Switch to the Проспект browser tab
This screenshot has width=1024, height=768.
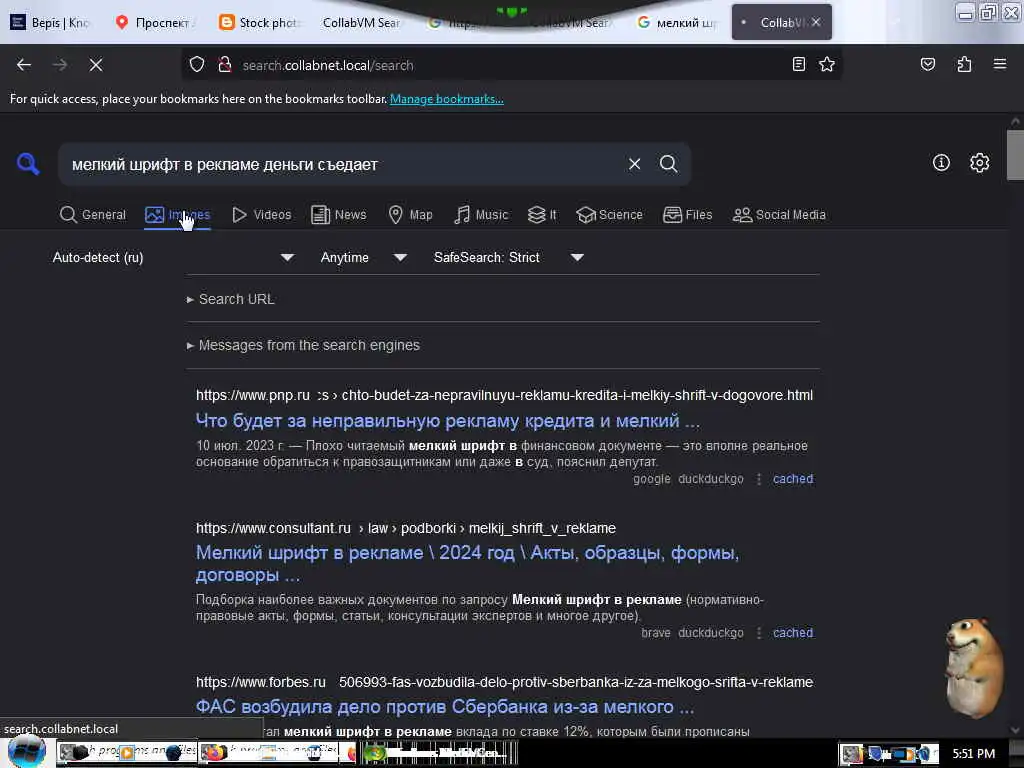point(154,23)
